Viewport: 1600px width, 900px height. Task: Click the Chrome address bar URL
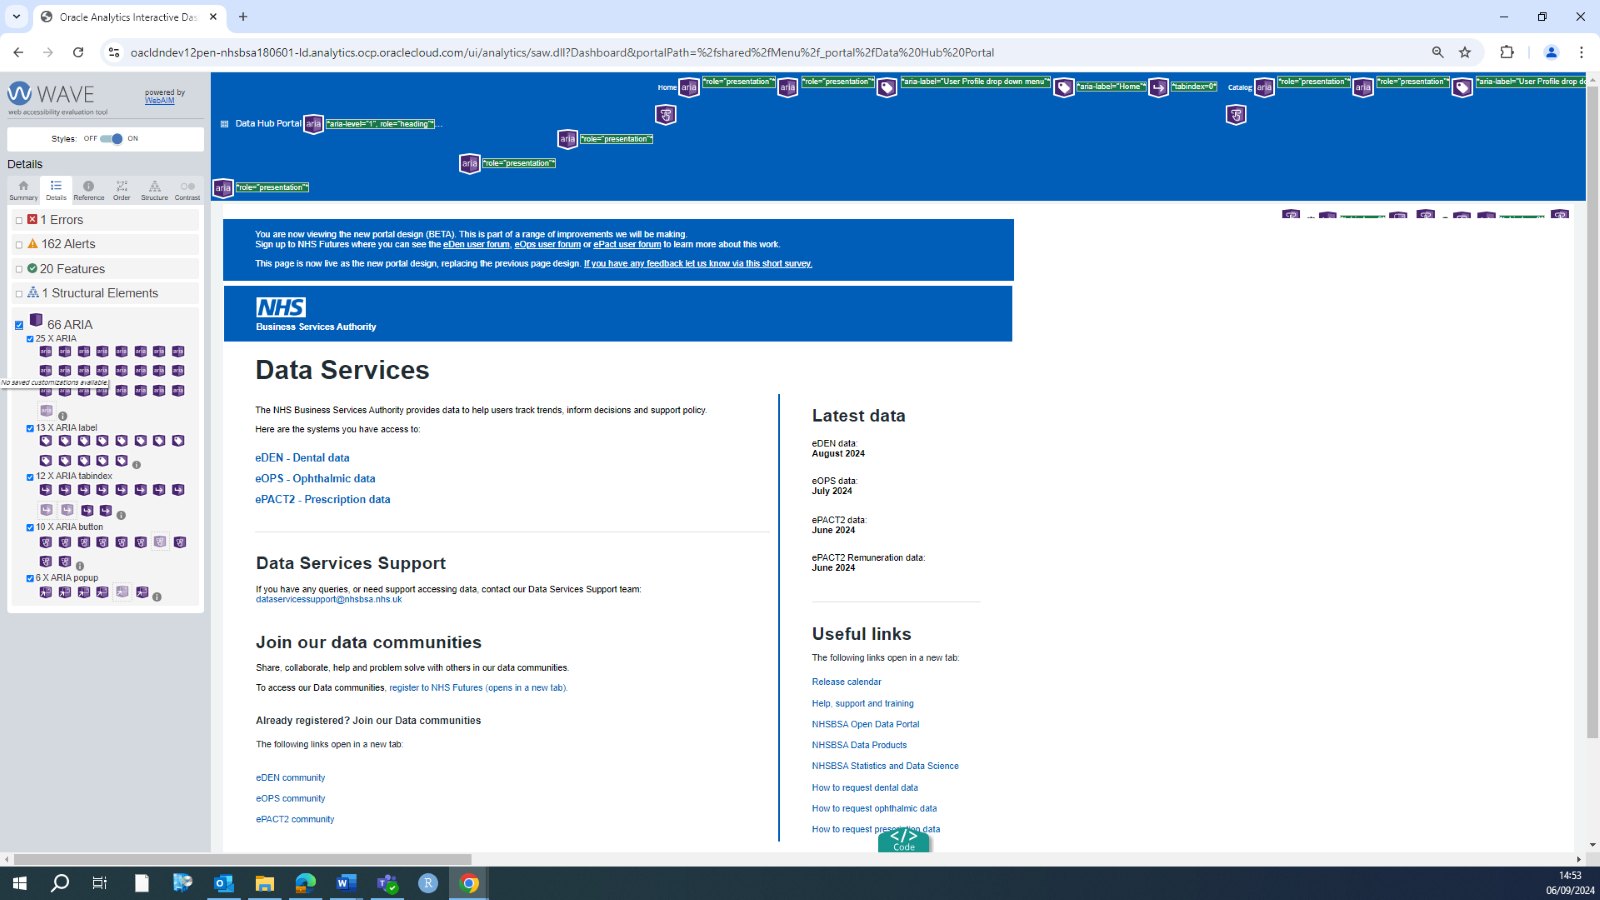pos(562,52)
